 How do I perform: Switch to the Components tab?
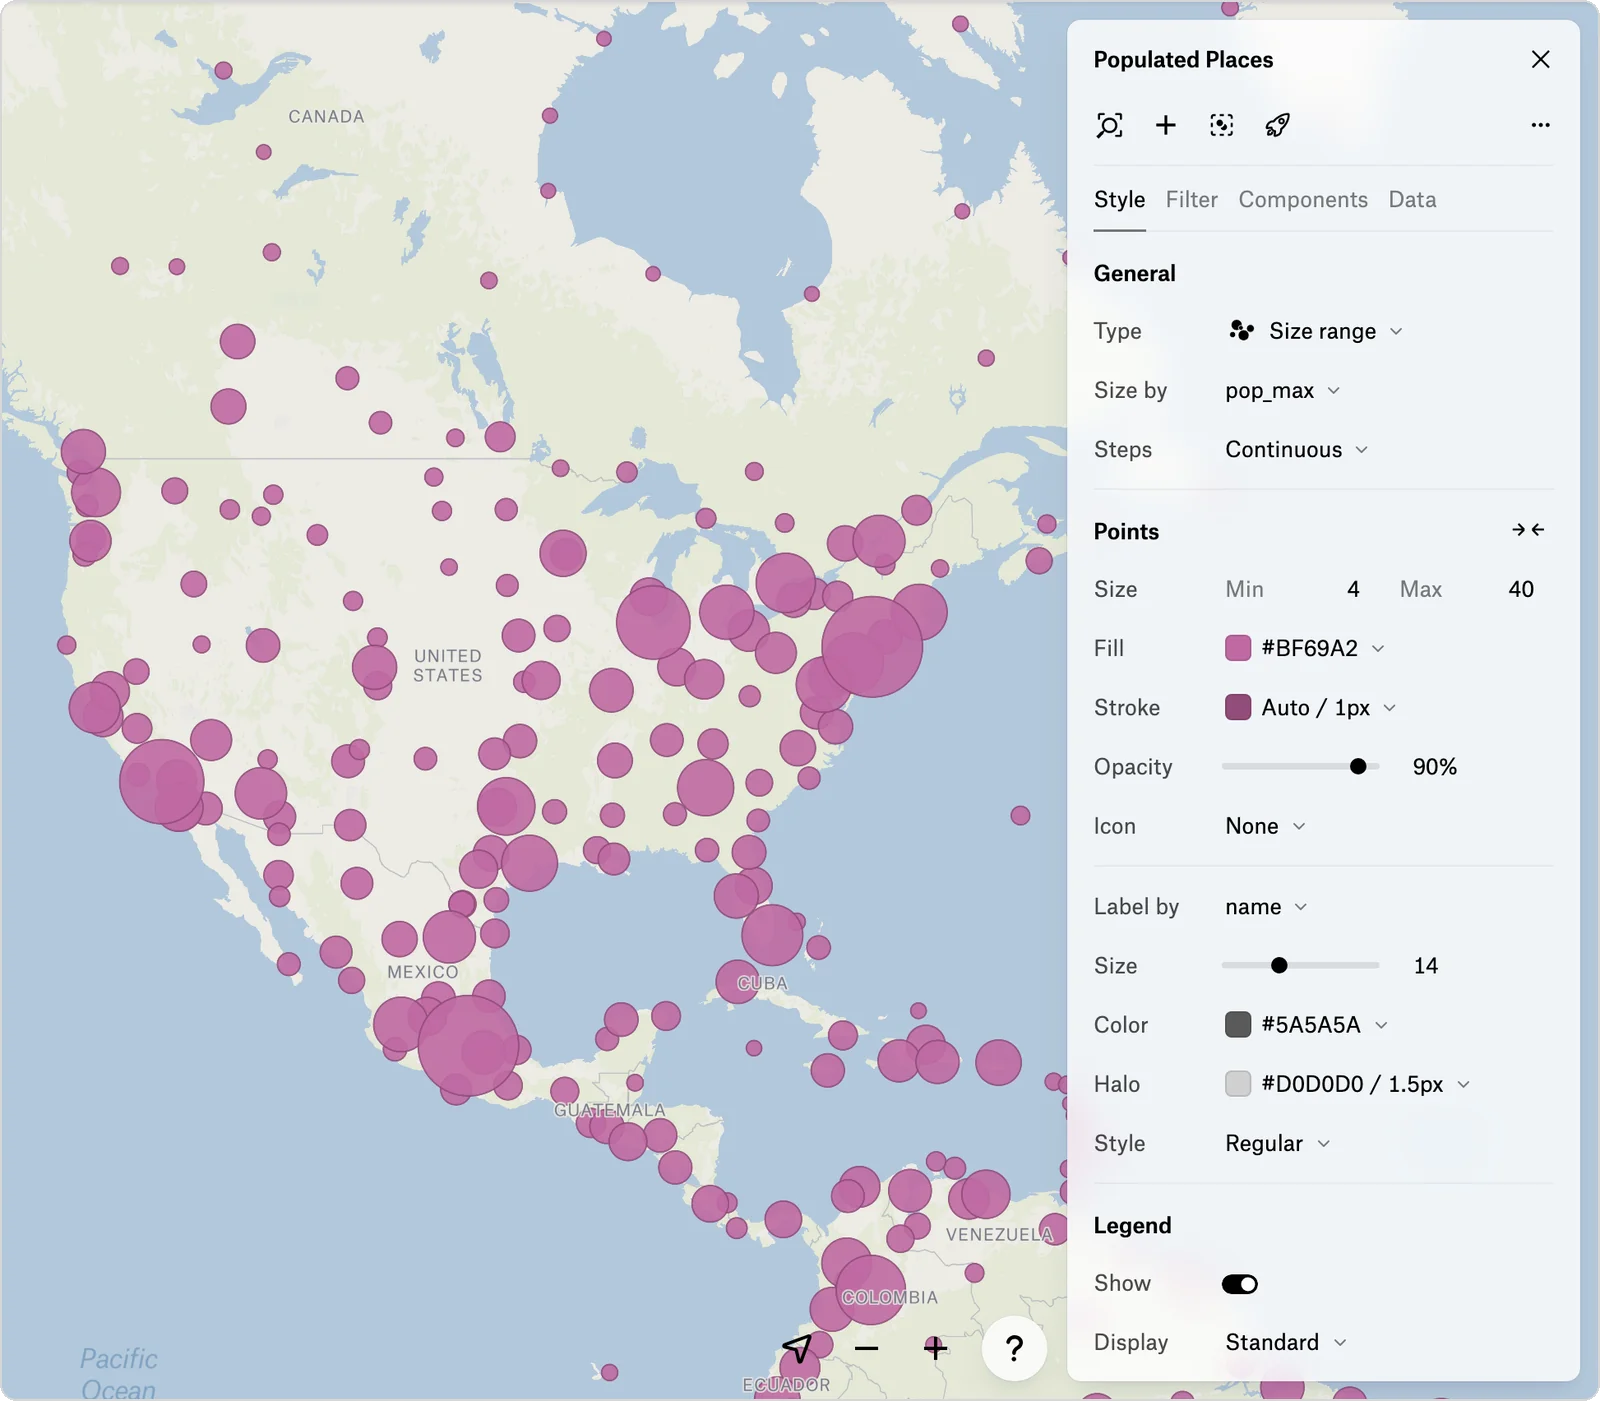1302,200
